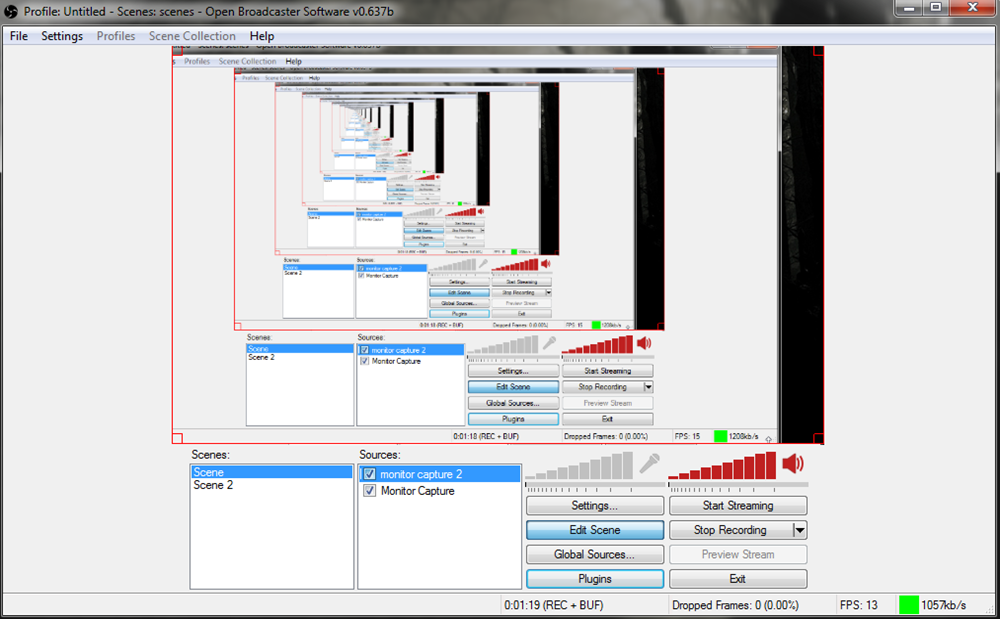This screenshot has width=1000, height=619.
Task: Open the Scene Collection menu
Action: click(192, 36)
